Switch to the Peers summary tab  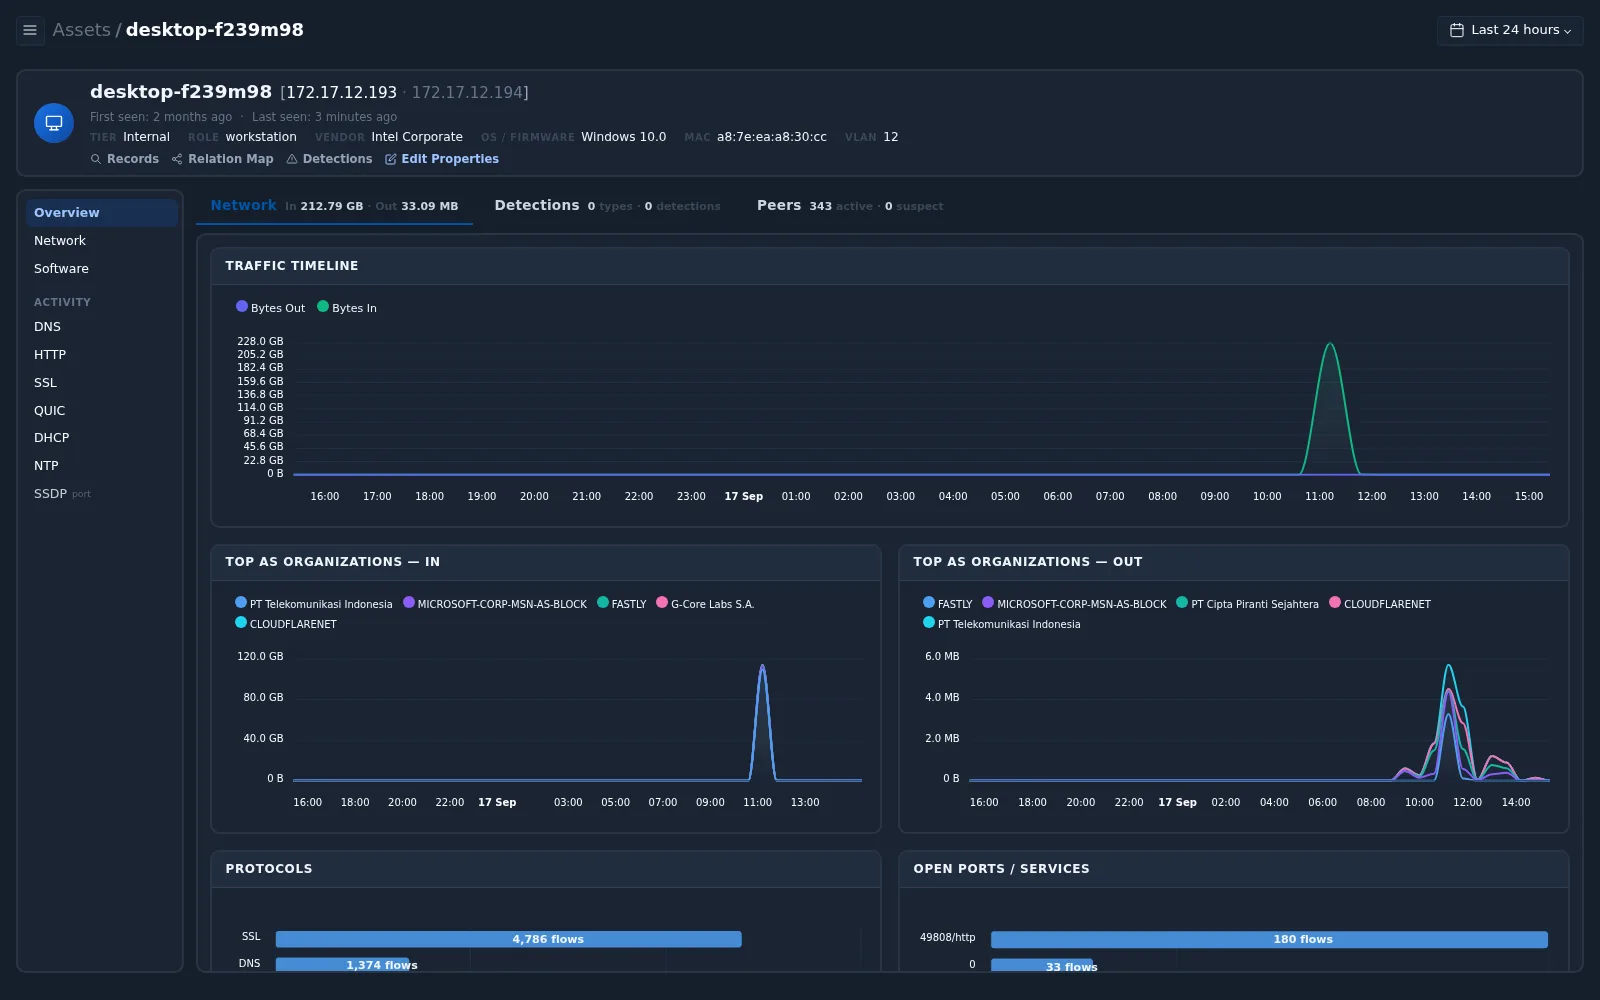(850, 206)
